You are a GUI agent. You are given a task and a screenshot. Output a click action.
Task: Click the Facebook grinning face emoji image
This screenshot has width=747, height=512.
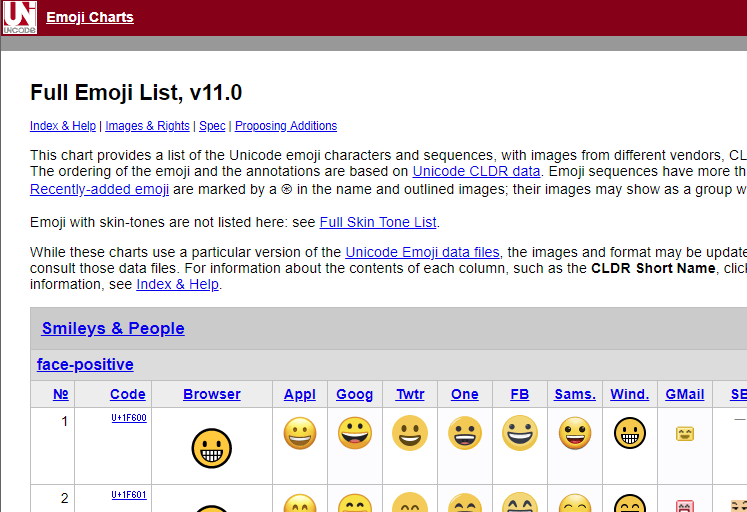pyautogui.click(x=520, y=434)
